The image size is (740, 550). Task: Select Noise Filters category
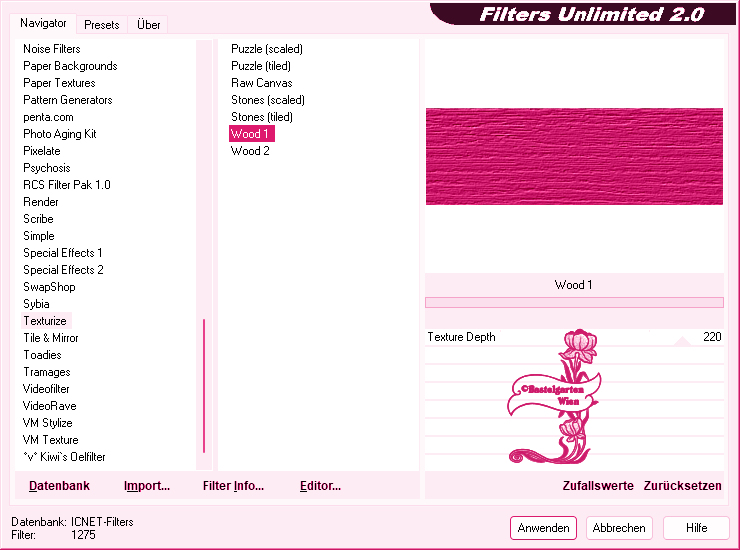51,49
